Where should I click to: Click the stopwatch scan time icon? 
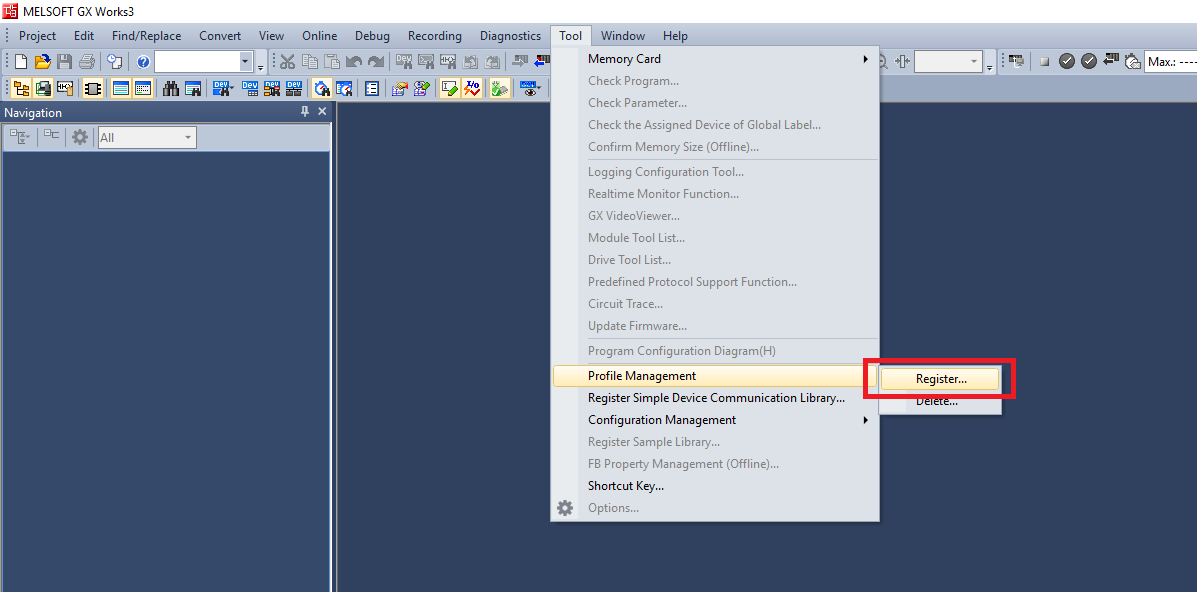tap(1132, 62)
